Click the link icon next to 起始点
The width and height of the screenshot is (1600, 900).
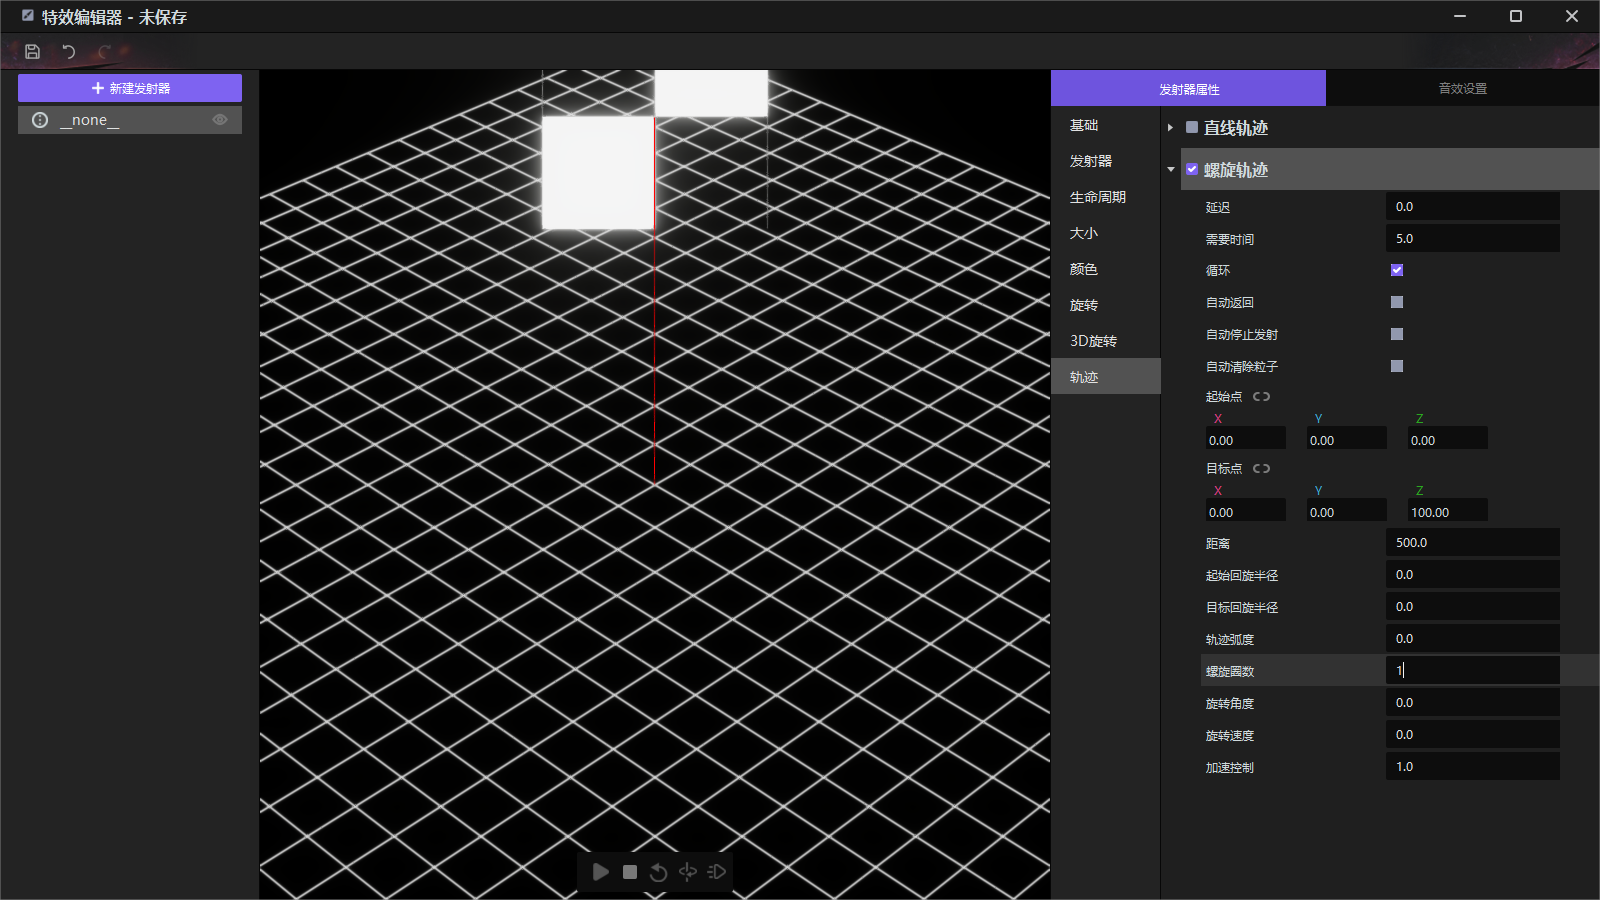pos(1262,397)
